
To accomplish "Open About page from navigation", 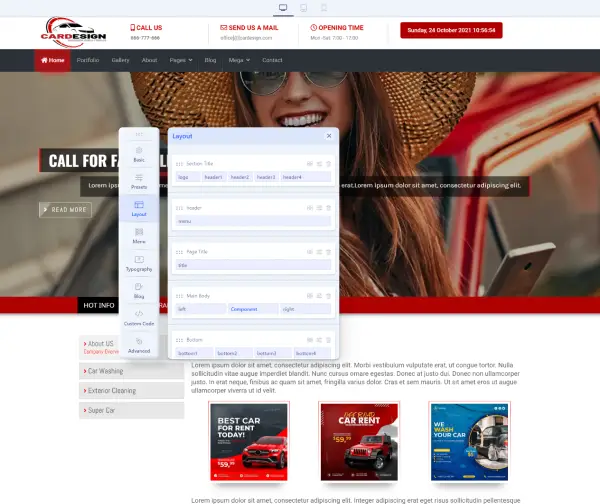I will (x=149, y=60).
